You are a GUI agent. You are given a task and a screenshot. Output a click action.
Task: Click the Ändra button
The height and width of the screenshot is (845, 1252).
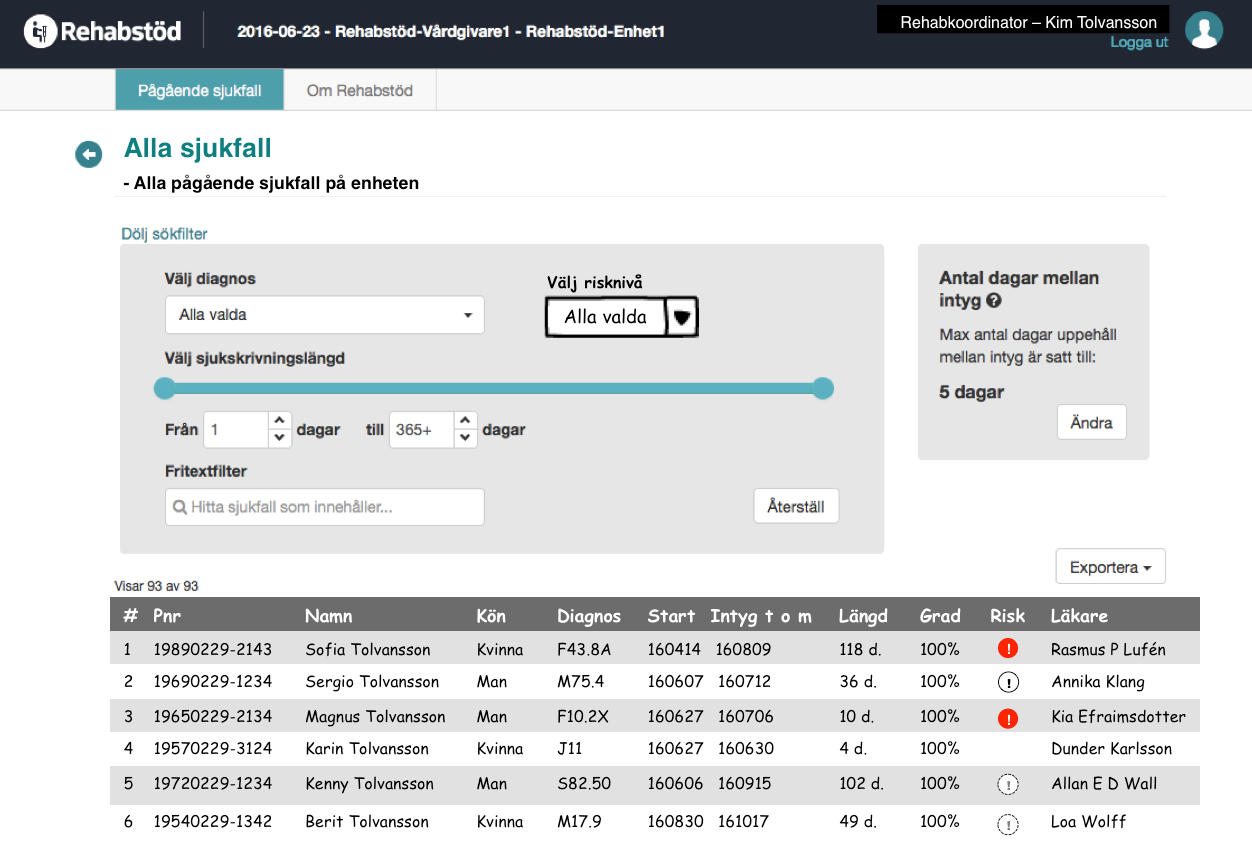1091,422
